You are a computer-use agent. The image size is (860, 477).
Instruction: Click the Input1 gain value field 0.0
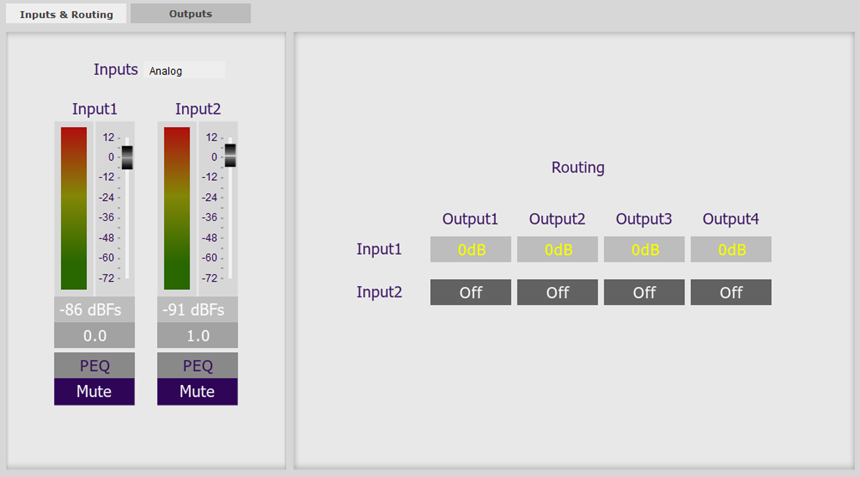pos(94,336)
